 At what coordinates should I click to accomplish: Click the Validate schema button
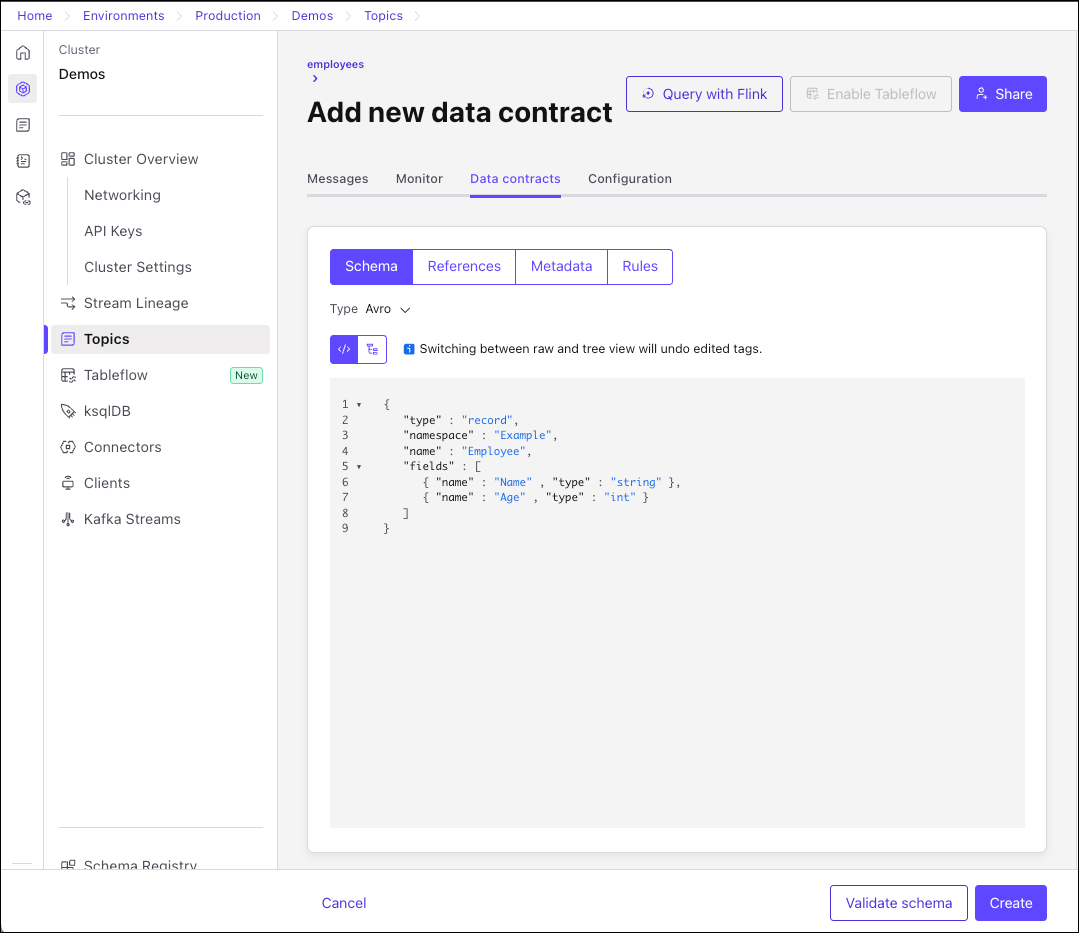[x=898, y=903]
